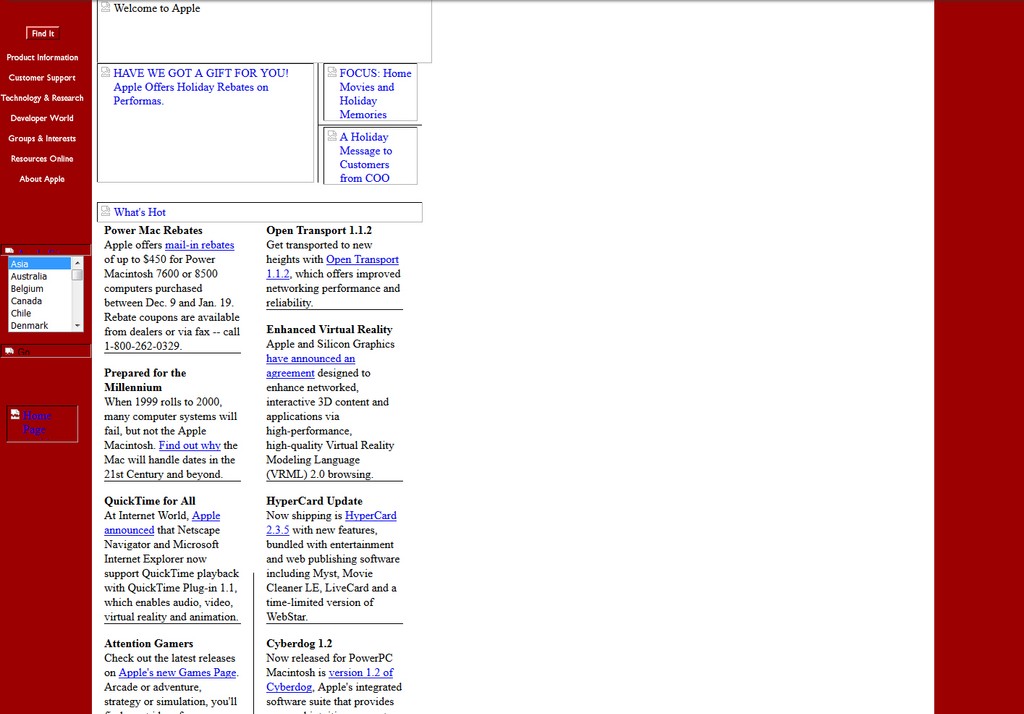Click the broken image icon beside A Holiday Message
The height and width of the screenshot is (714, 1024).
pos(332,137)
